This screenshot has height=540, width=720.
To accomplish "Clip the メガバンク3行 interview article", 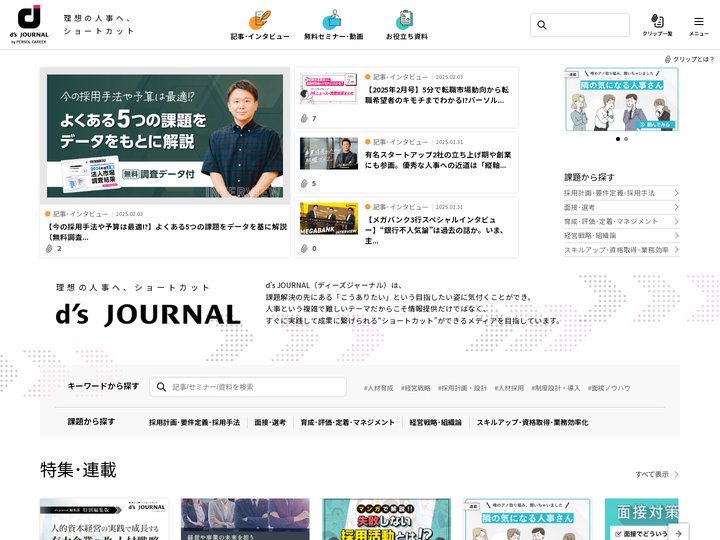I will [x=304, y=248].
